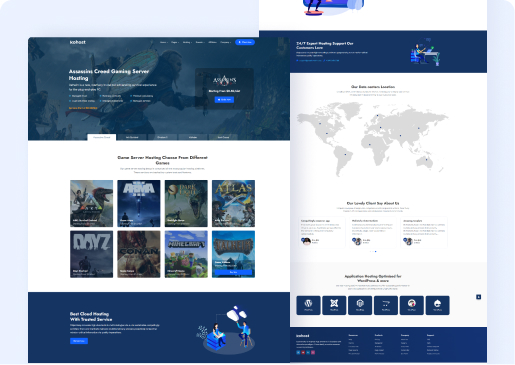Open the OpenCart shopping cart tile
The width and height of the screenshot is (515, 365).
[386, 305]
